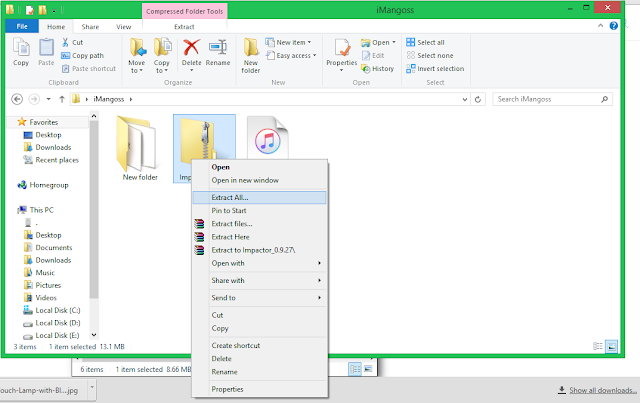Image resolution: width=640 pixels, height=403 pixels.
Task: Choose Extract Here in context menu
Action: (x=260, y=237)
